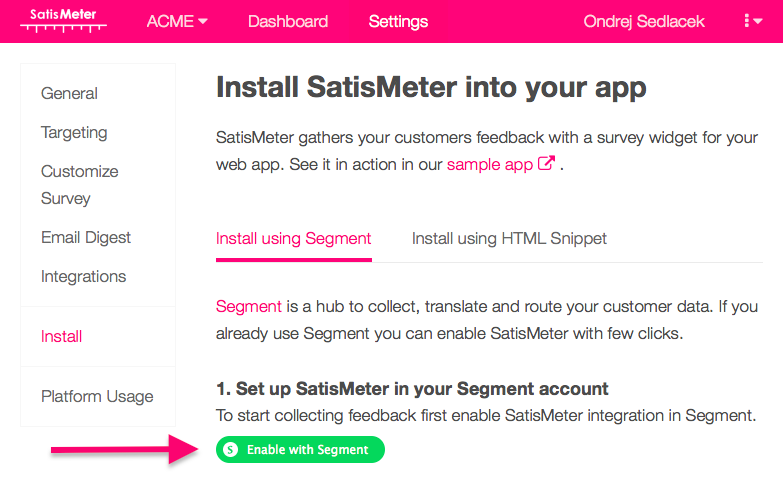Click the external link icon after sample app
Viewport: 783px width, 494px height.
pos(546,164)
